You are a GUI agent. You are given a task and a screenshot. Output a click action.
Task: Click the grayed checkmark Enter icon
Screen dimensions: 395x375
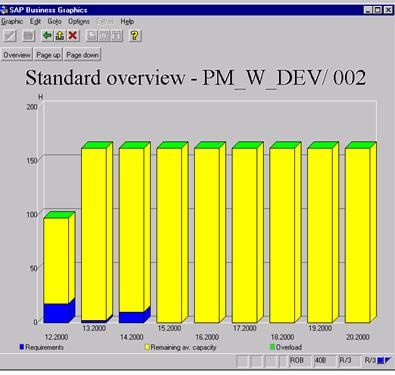[x=10, y=35]
